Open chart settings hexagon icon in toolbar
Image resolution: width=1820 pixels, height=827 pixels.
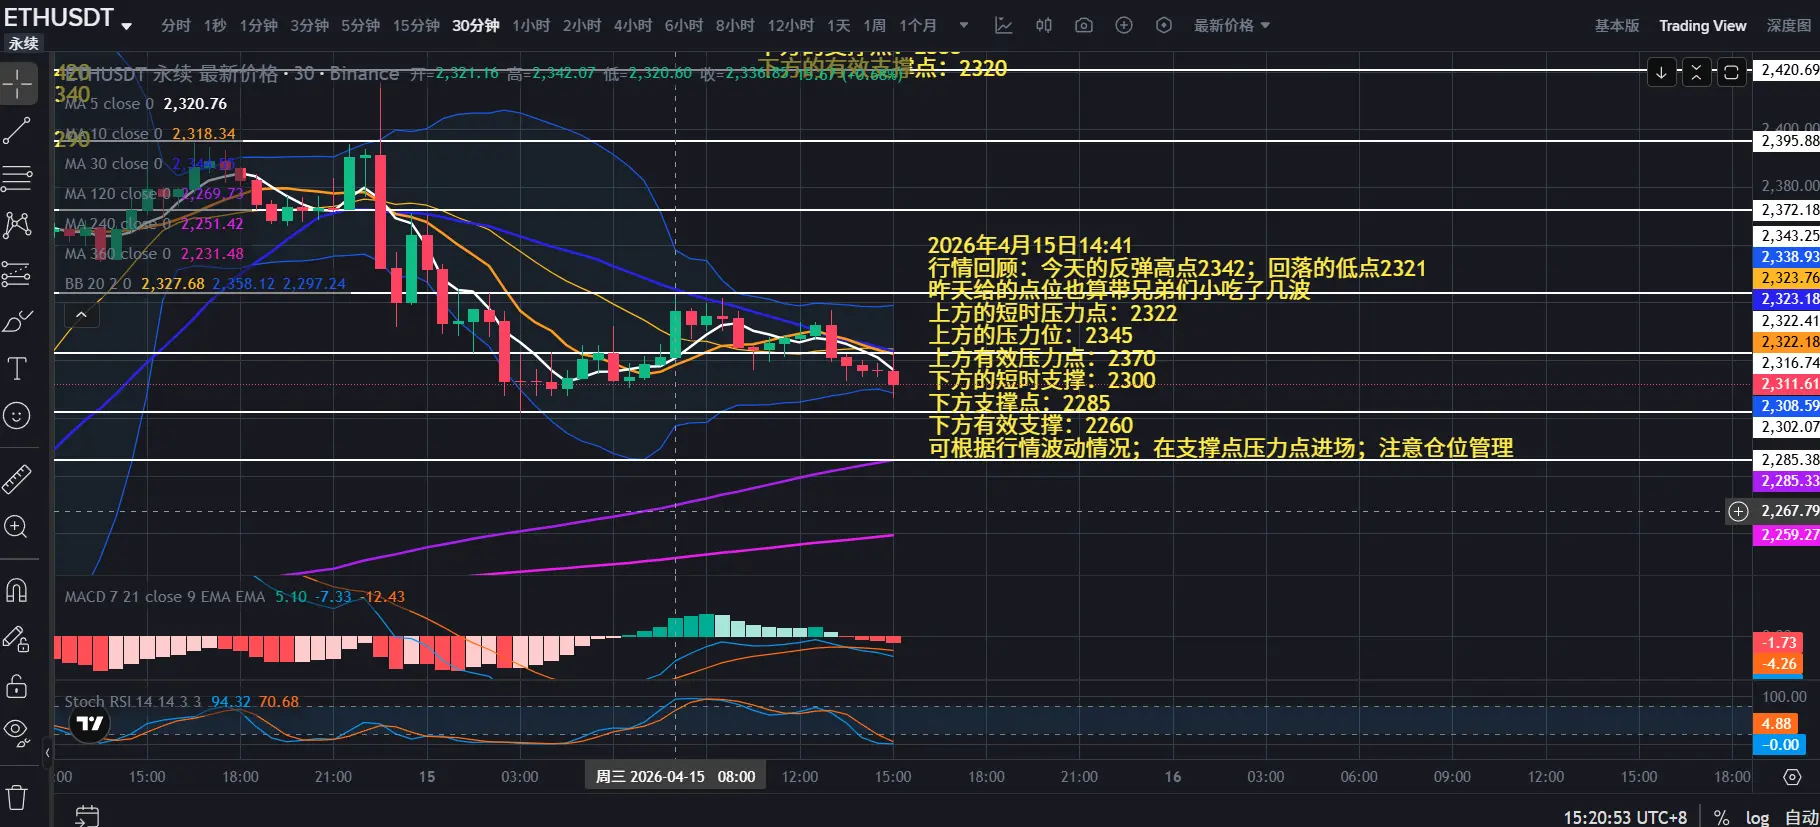tap(1164, 25)
